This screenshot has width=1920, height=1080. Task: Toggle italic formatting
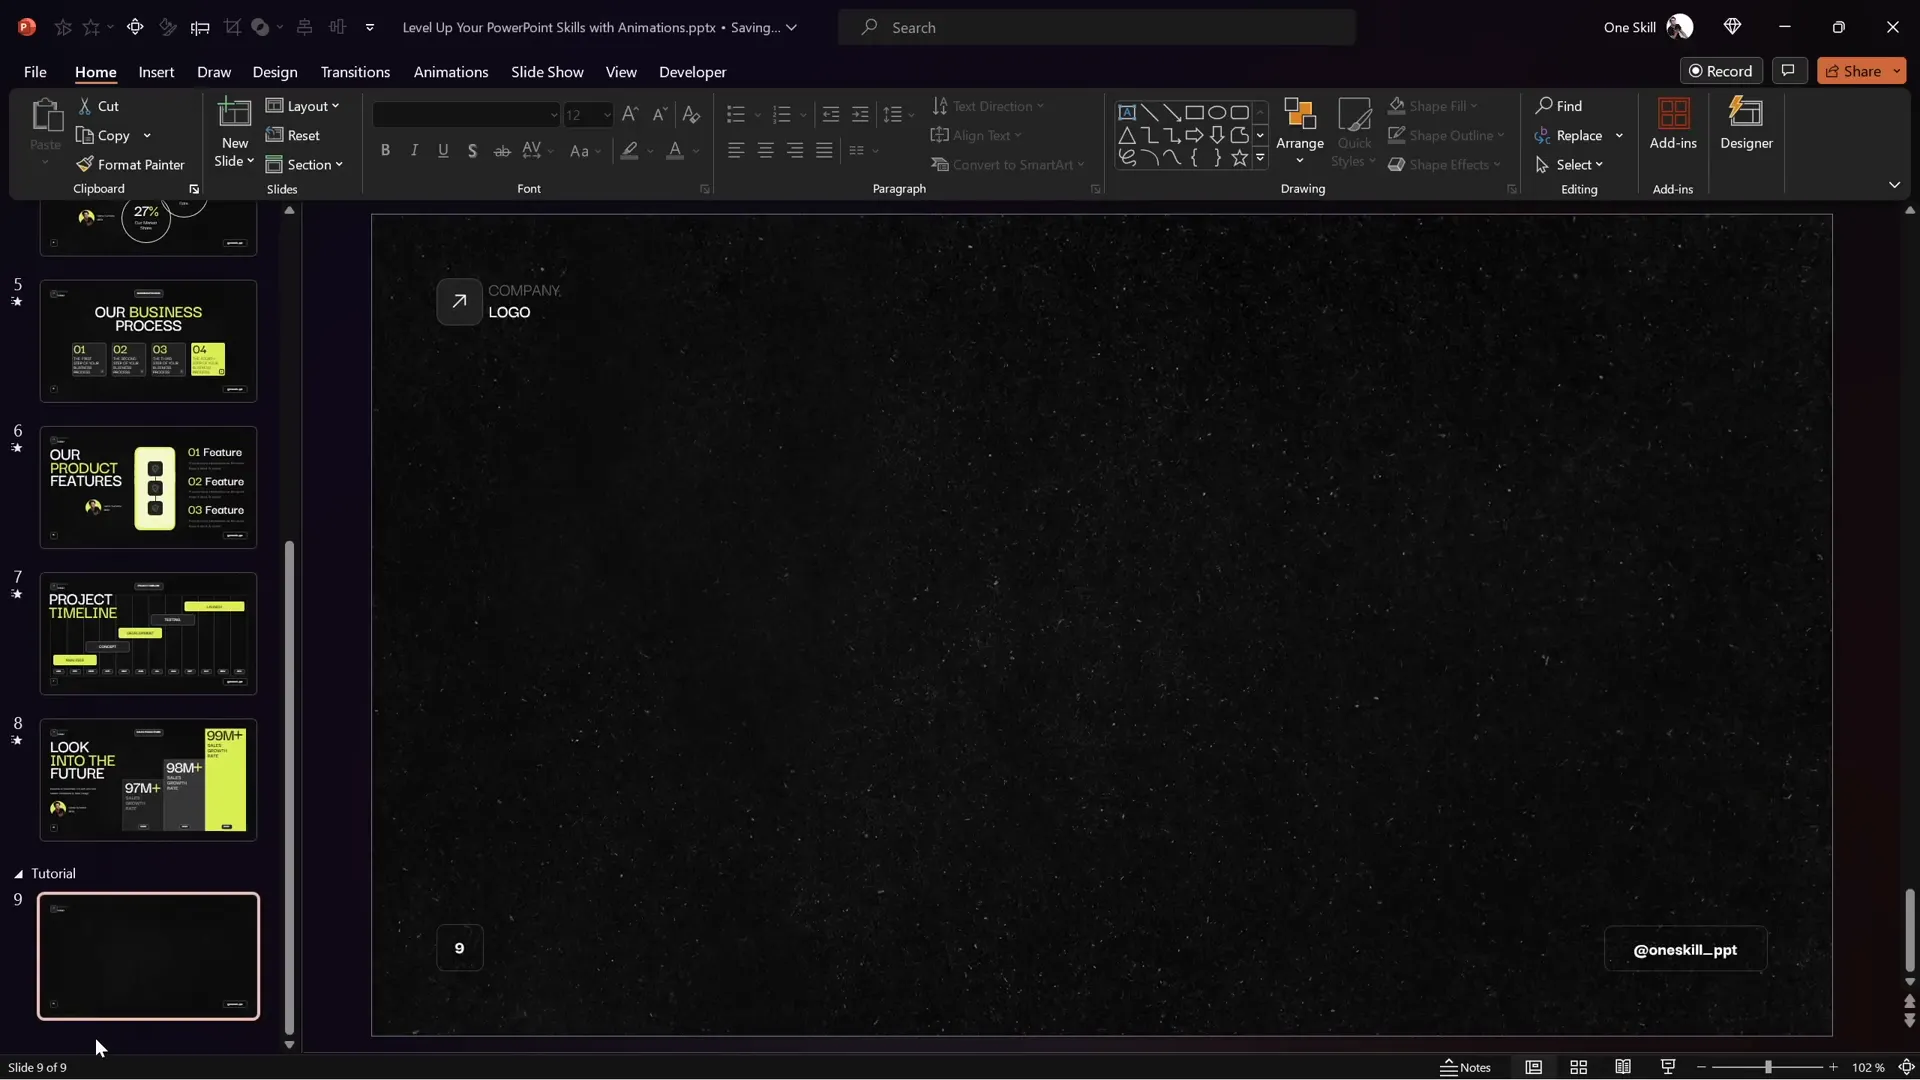(x=414, y=150)
